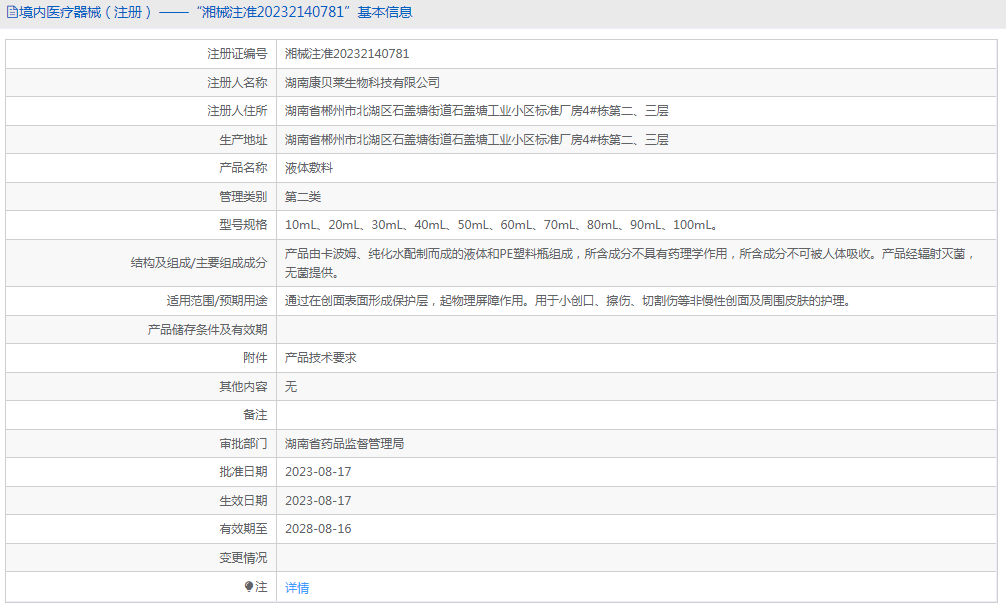This screenshot has width=1006, height=607.
Task: Click the 注册人名称 label
Action: (237, 83)
